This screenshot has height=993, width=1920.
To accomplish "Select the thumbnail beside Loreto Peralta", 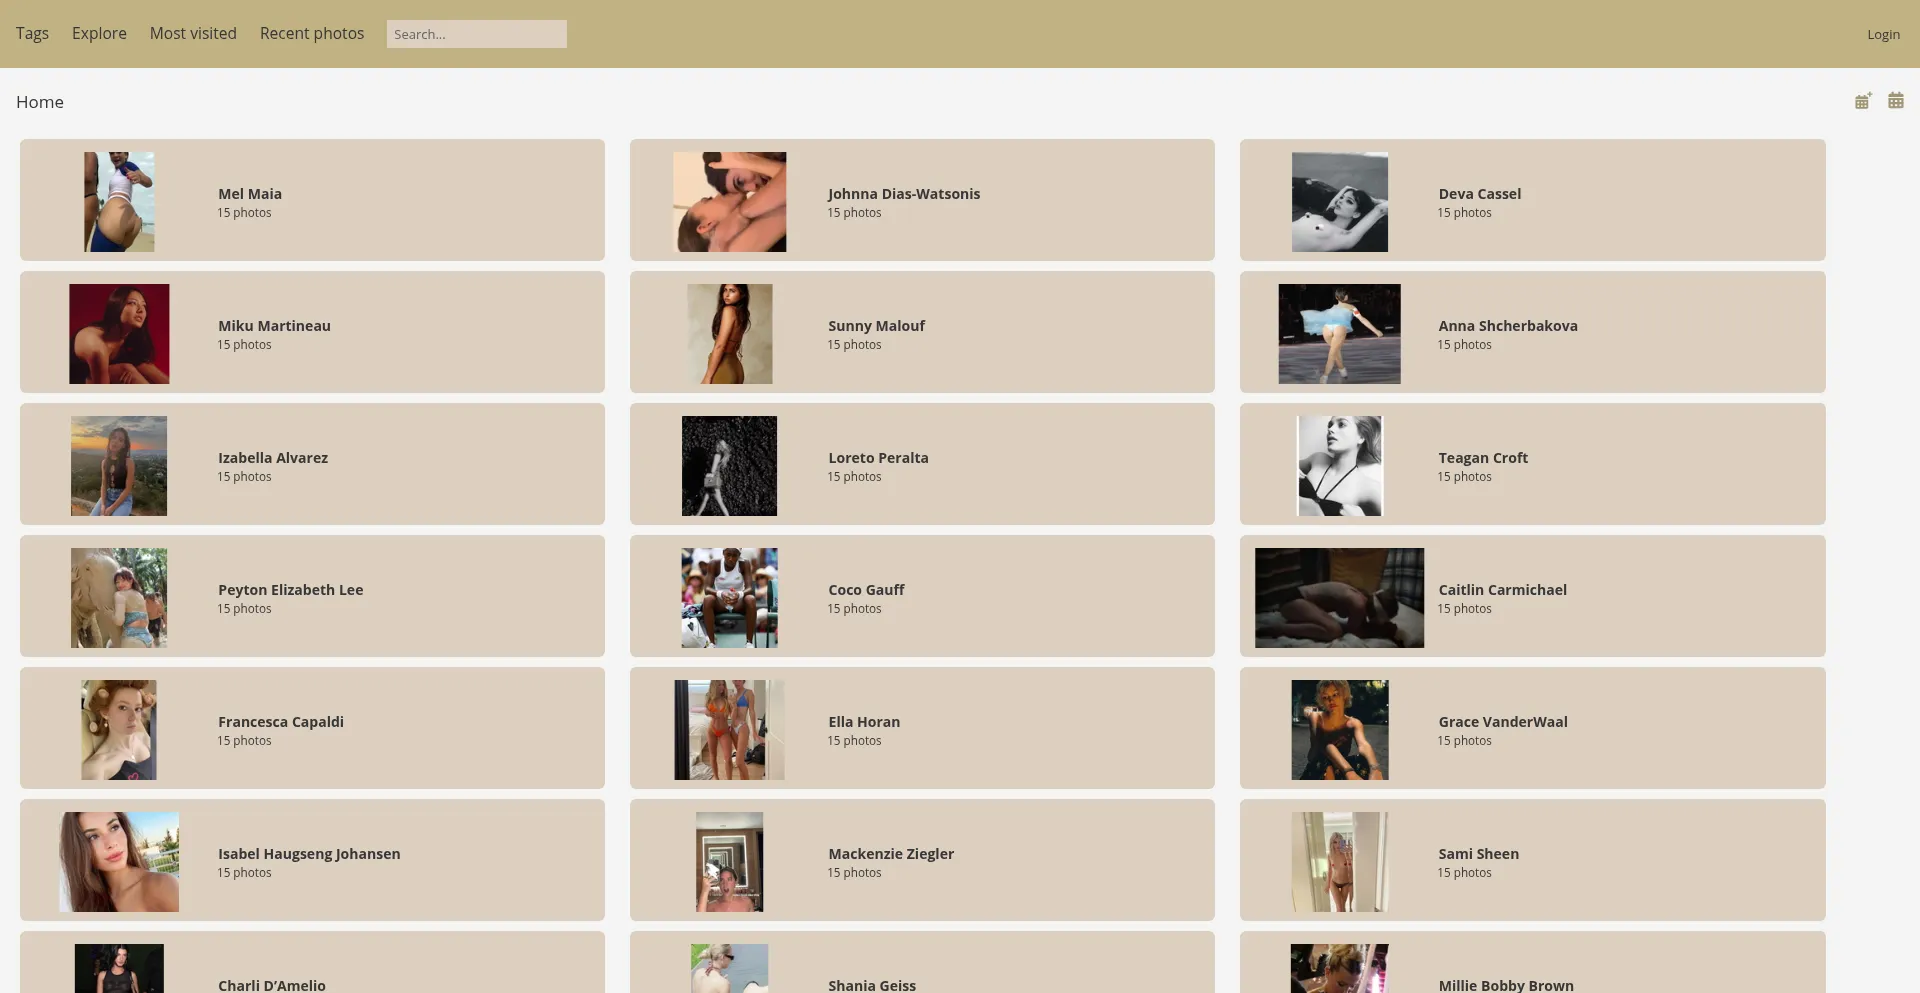I will [x=729, y=466].
